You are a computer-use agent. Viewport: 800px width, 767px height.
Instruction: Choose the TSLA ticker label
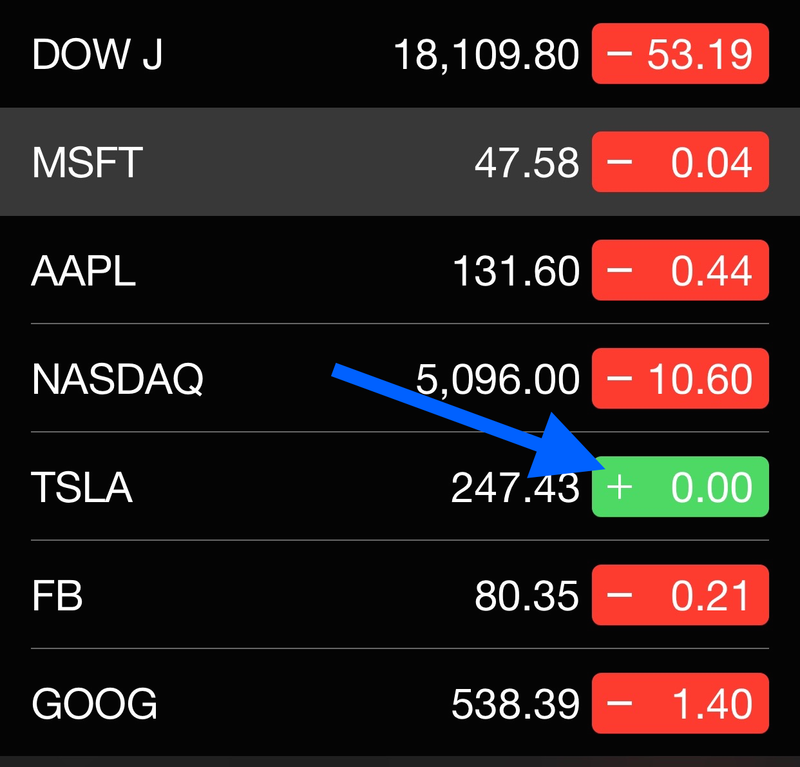pos(82,487)
